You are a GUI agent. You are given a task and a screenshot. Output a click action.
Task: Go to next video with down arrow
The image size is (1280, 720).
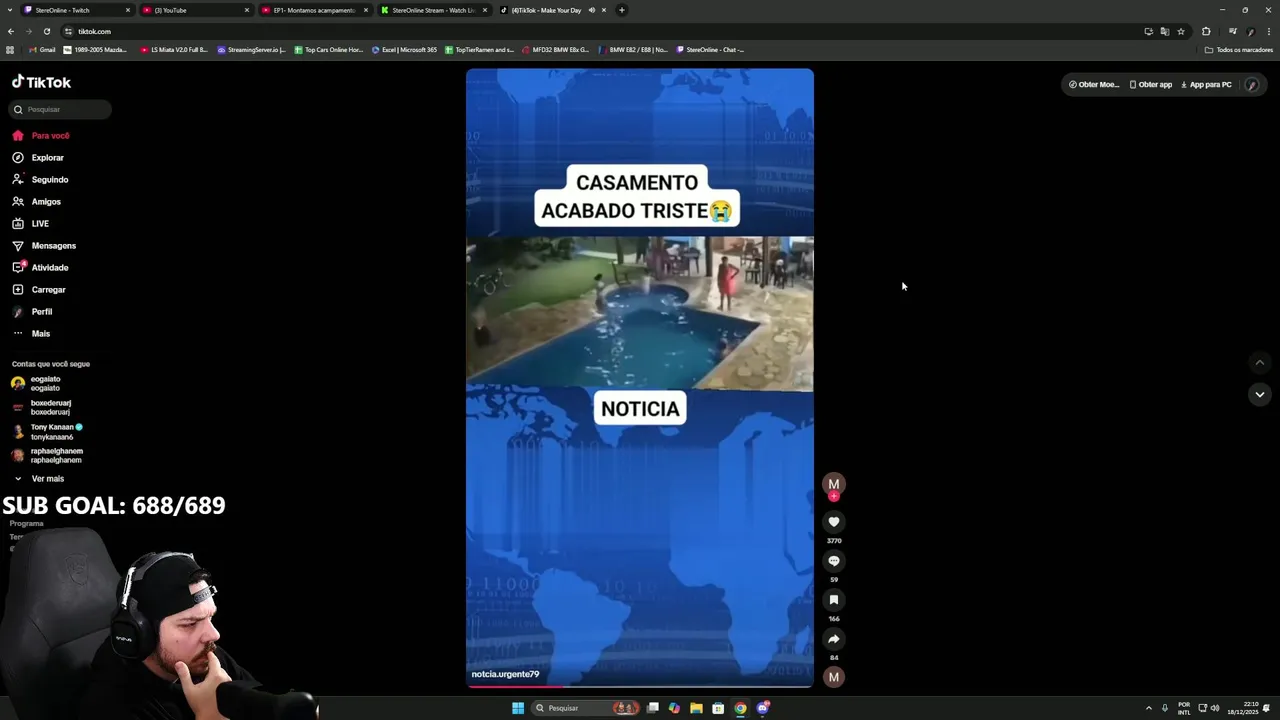tap(1259, 394)
